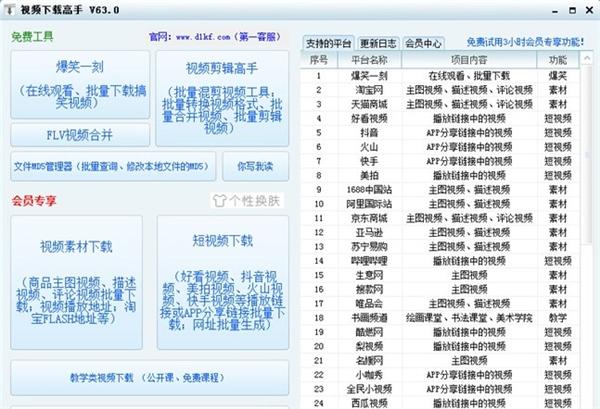600x409 pixels.
Task: Select the 哔哩哔哩 row
Action: 440,261
